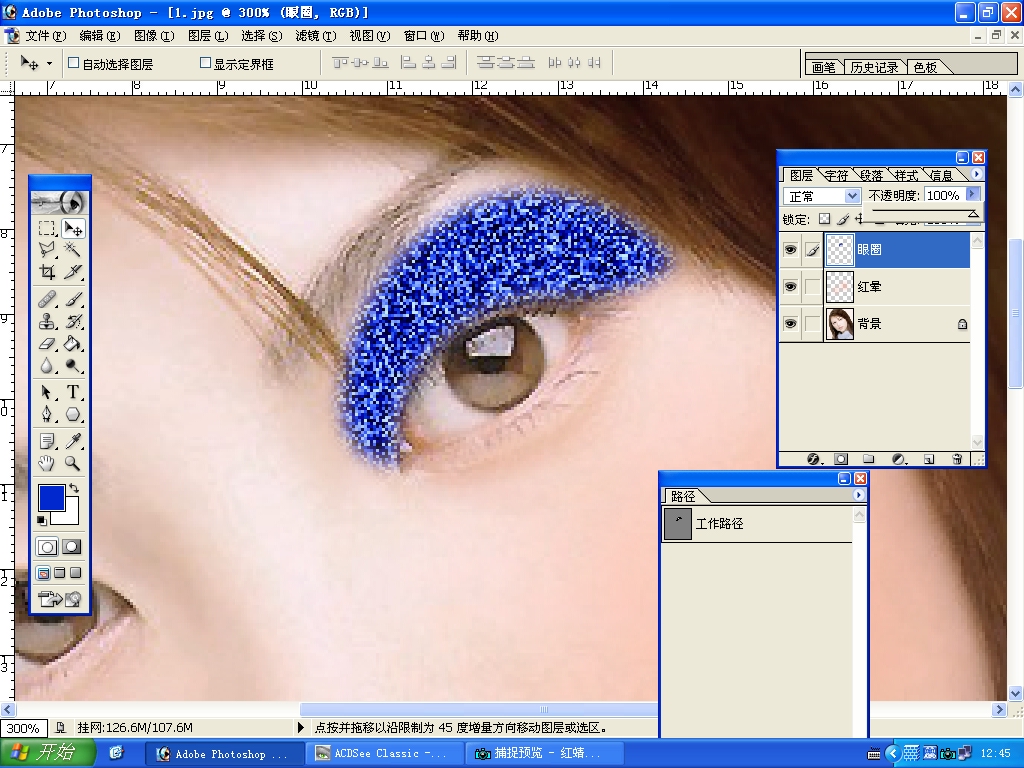Open the 文件 menu
Image resolution: width=1024 pixels, height=768 pixels.
click(46, 36)
